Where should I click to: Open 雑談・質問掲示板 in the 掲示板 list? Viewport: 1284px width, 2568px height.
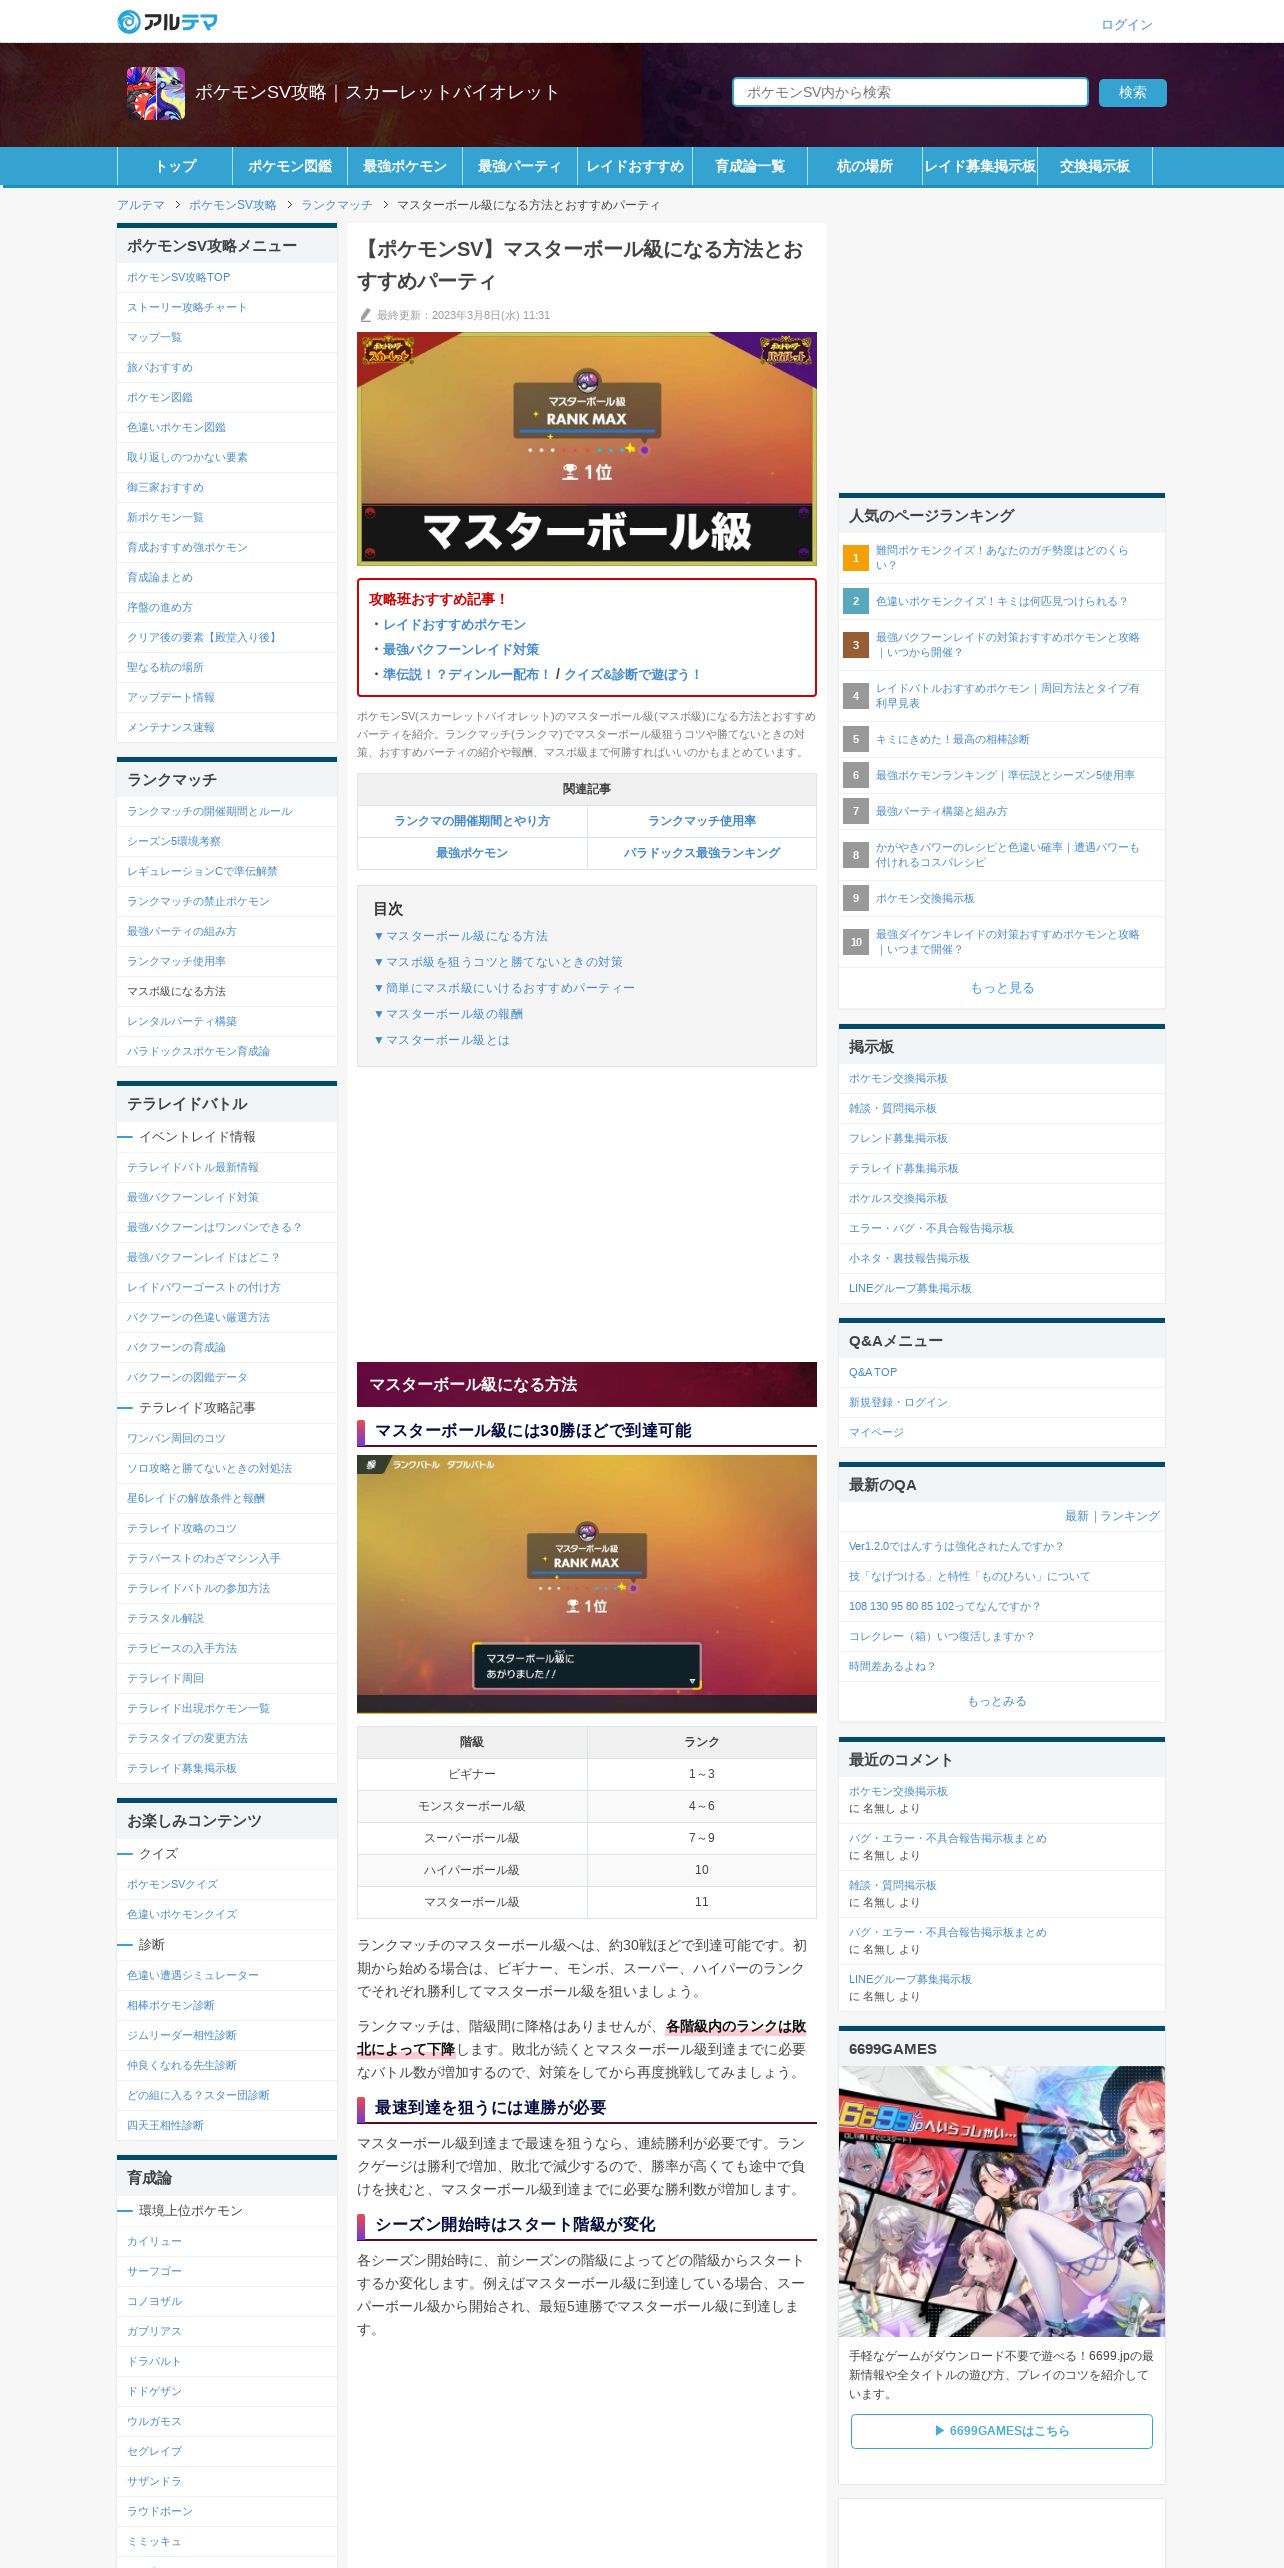[1002, 1108]
